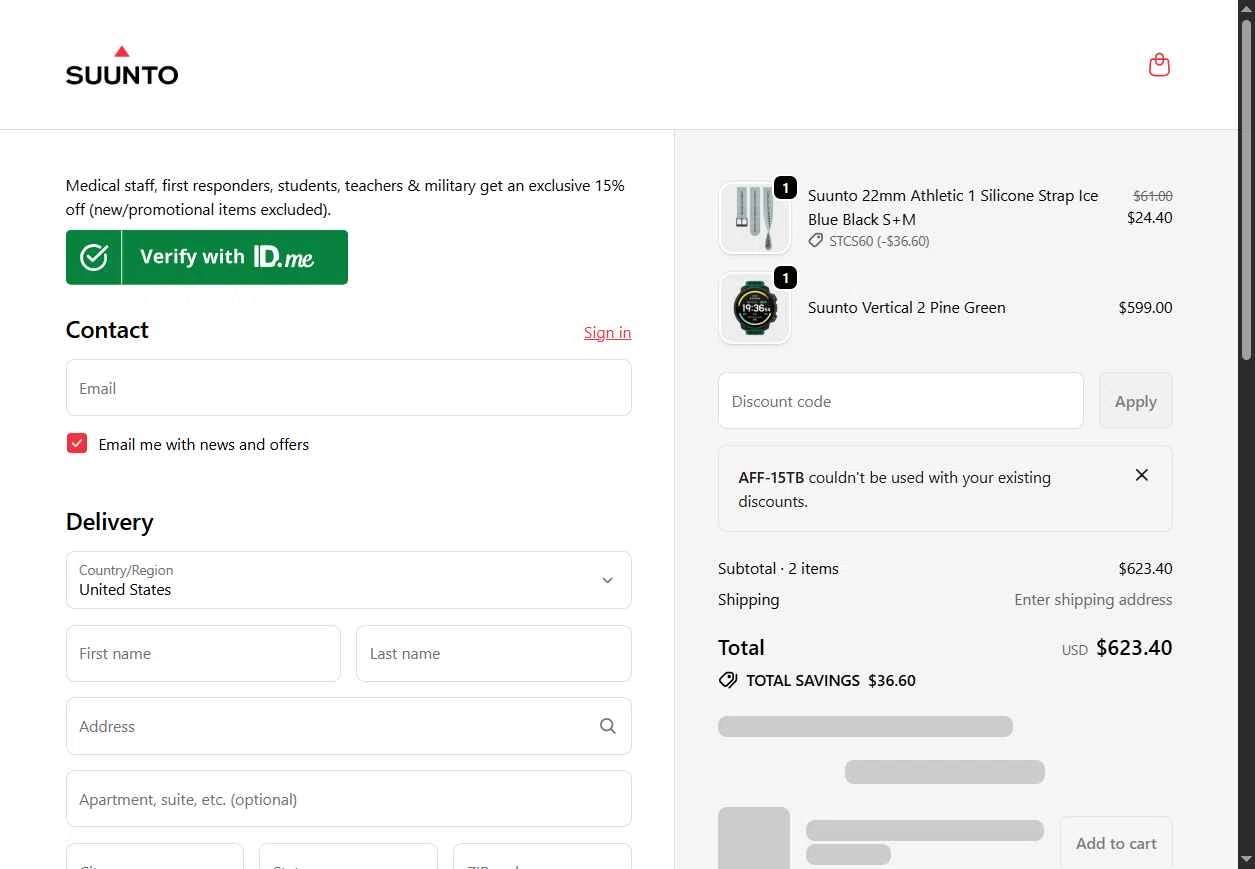Click the USD $623.40 total amount
1255x869 pixels.
point(1117,648)
